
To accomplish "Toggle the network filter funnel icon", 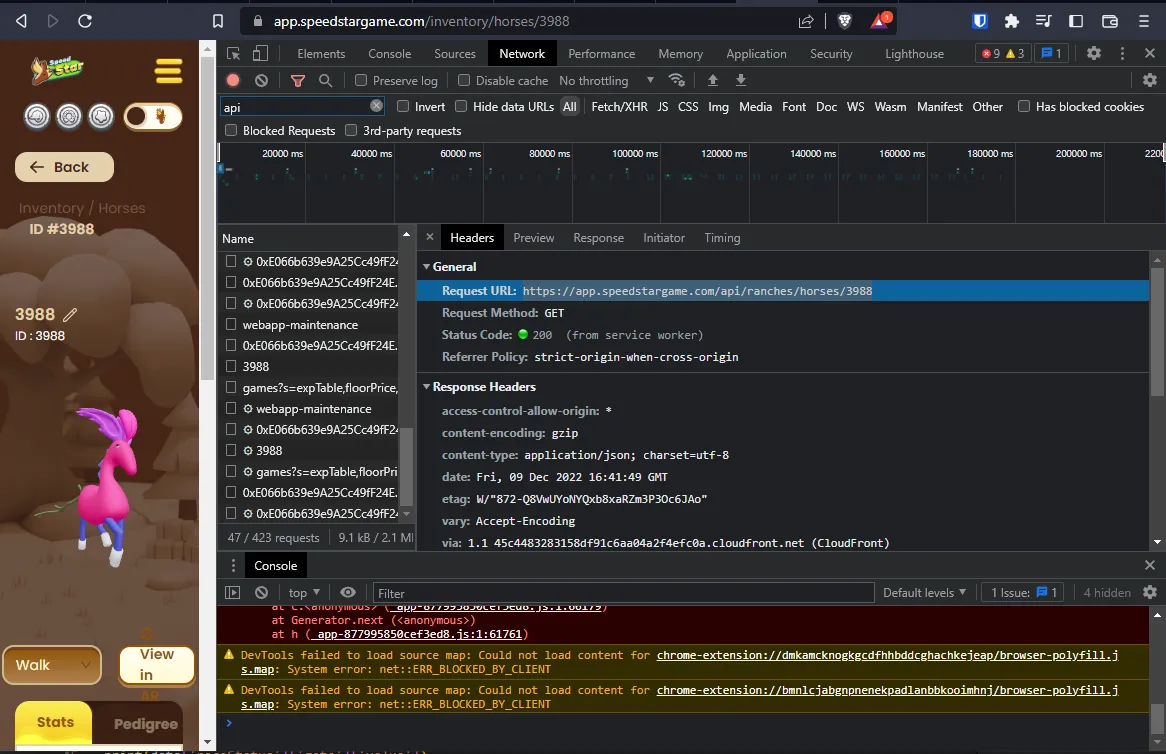I will click(298, 80).
